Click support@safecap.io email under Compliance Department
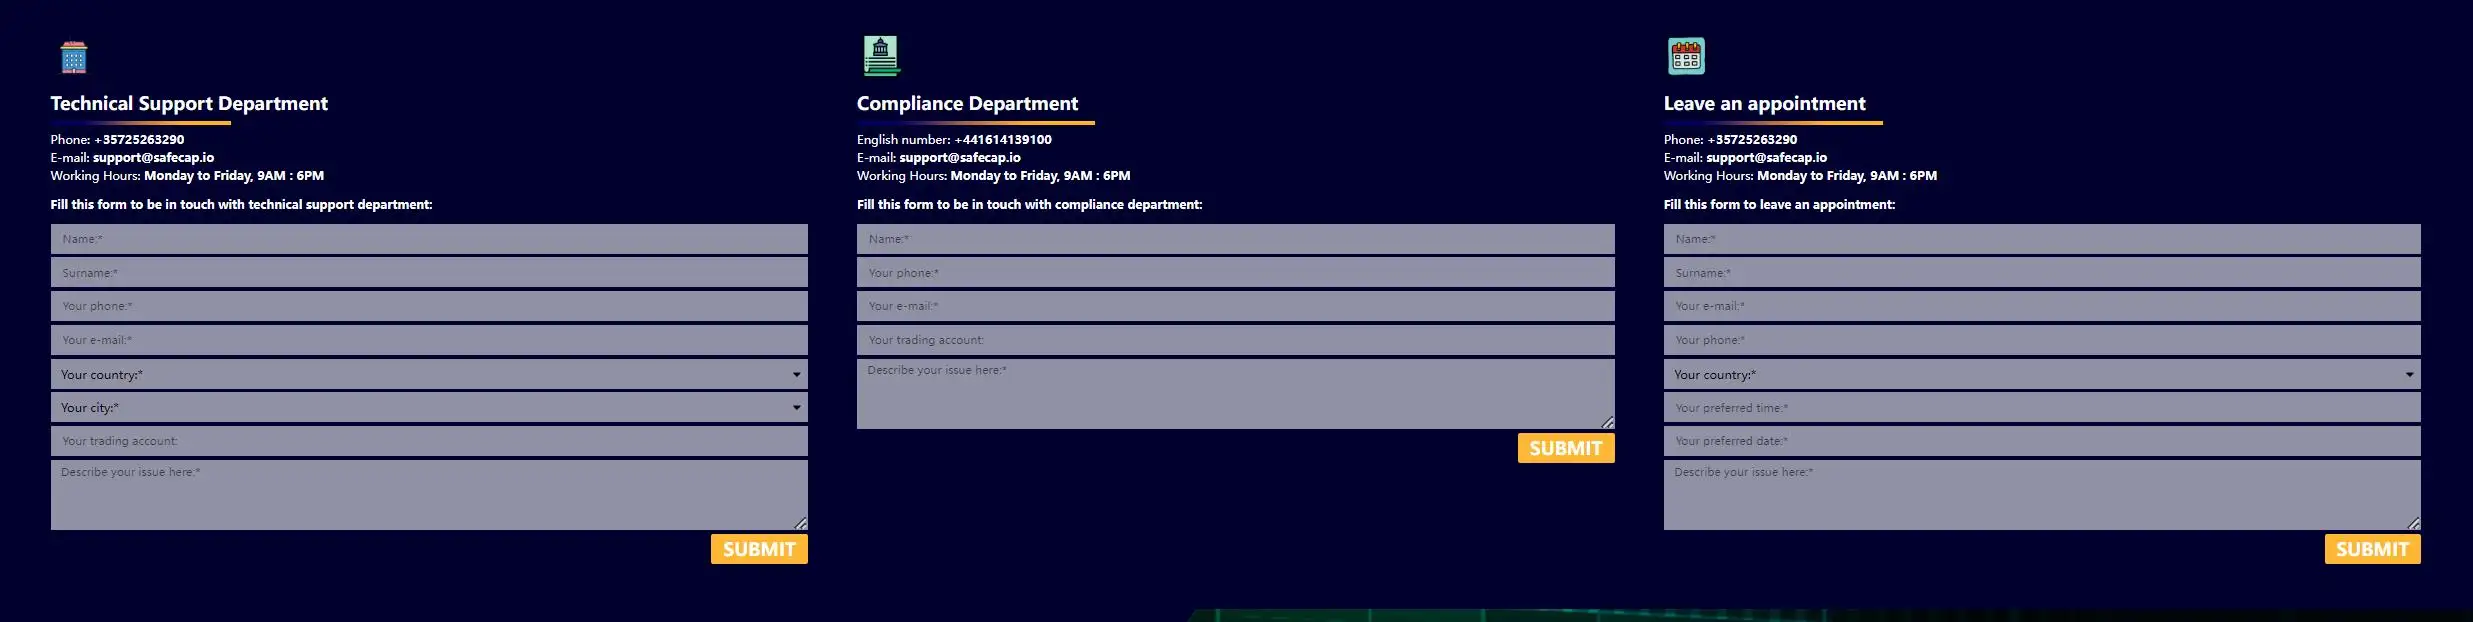 [960, 157]
